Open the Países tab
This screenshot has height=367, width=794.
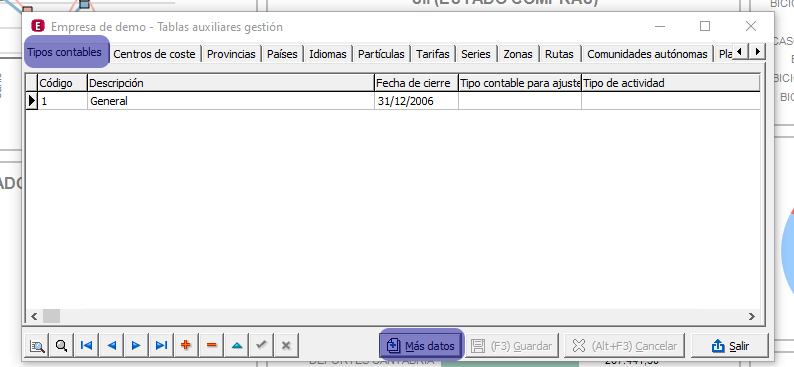coord(283,54)
